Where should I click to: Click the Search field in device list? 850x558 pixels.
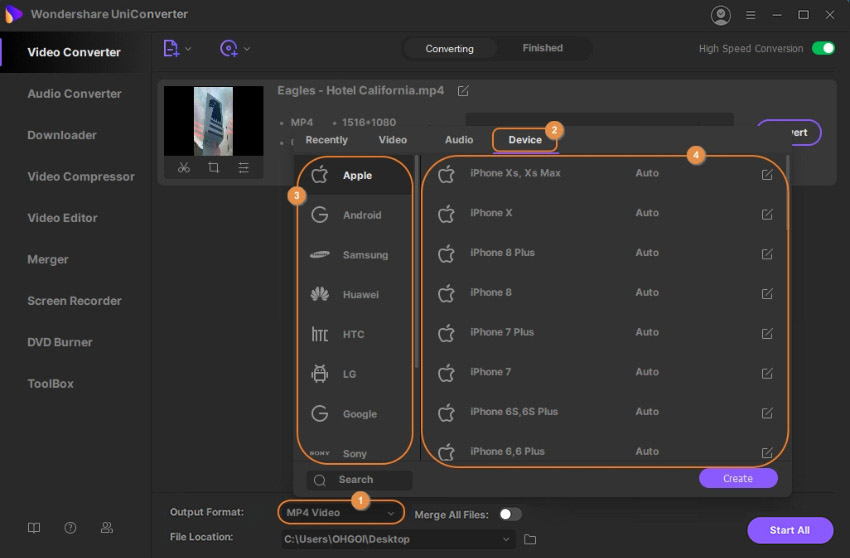click(x=360, y=480)
